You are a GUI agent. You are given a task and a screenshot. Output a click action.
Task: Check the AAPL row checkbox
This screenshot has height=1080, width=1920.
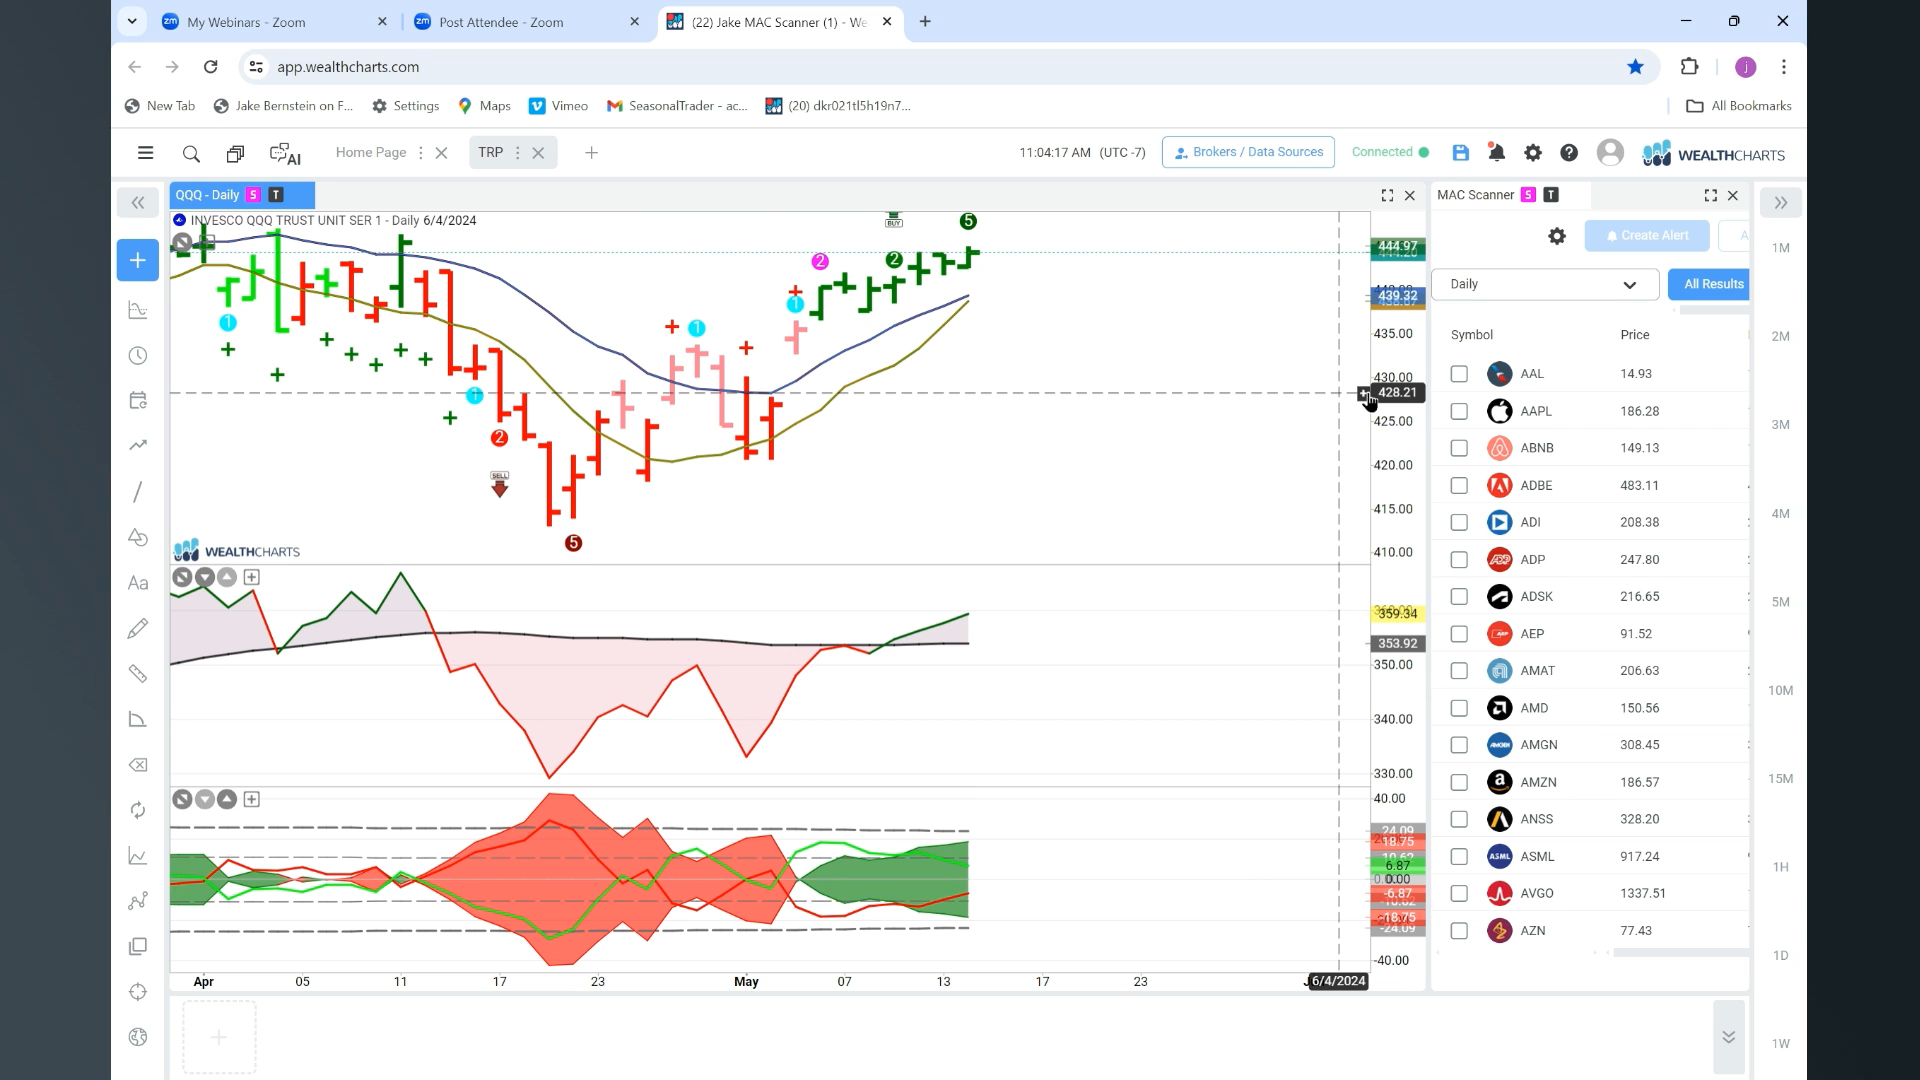[x=1459, y=411]
